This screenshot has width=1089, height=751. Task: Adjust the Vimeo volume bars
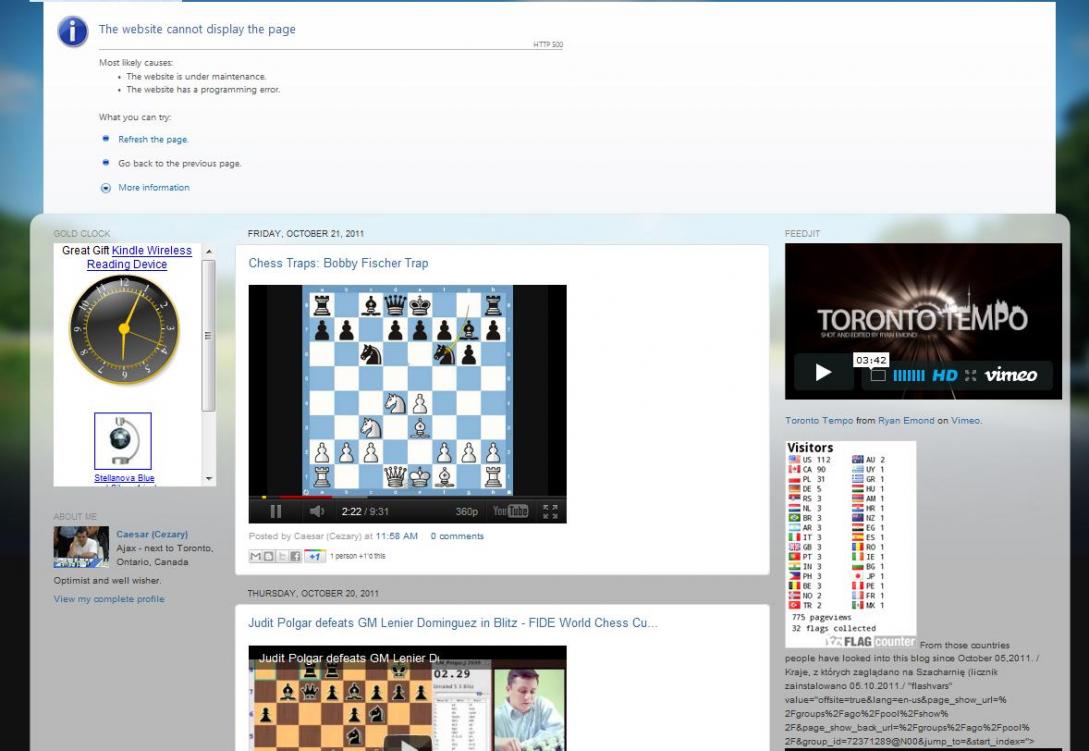coord(909,375)
